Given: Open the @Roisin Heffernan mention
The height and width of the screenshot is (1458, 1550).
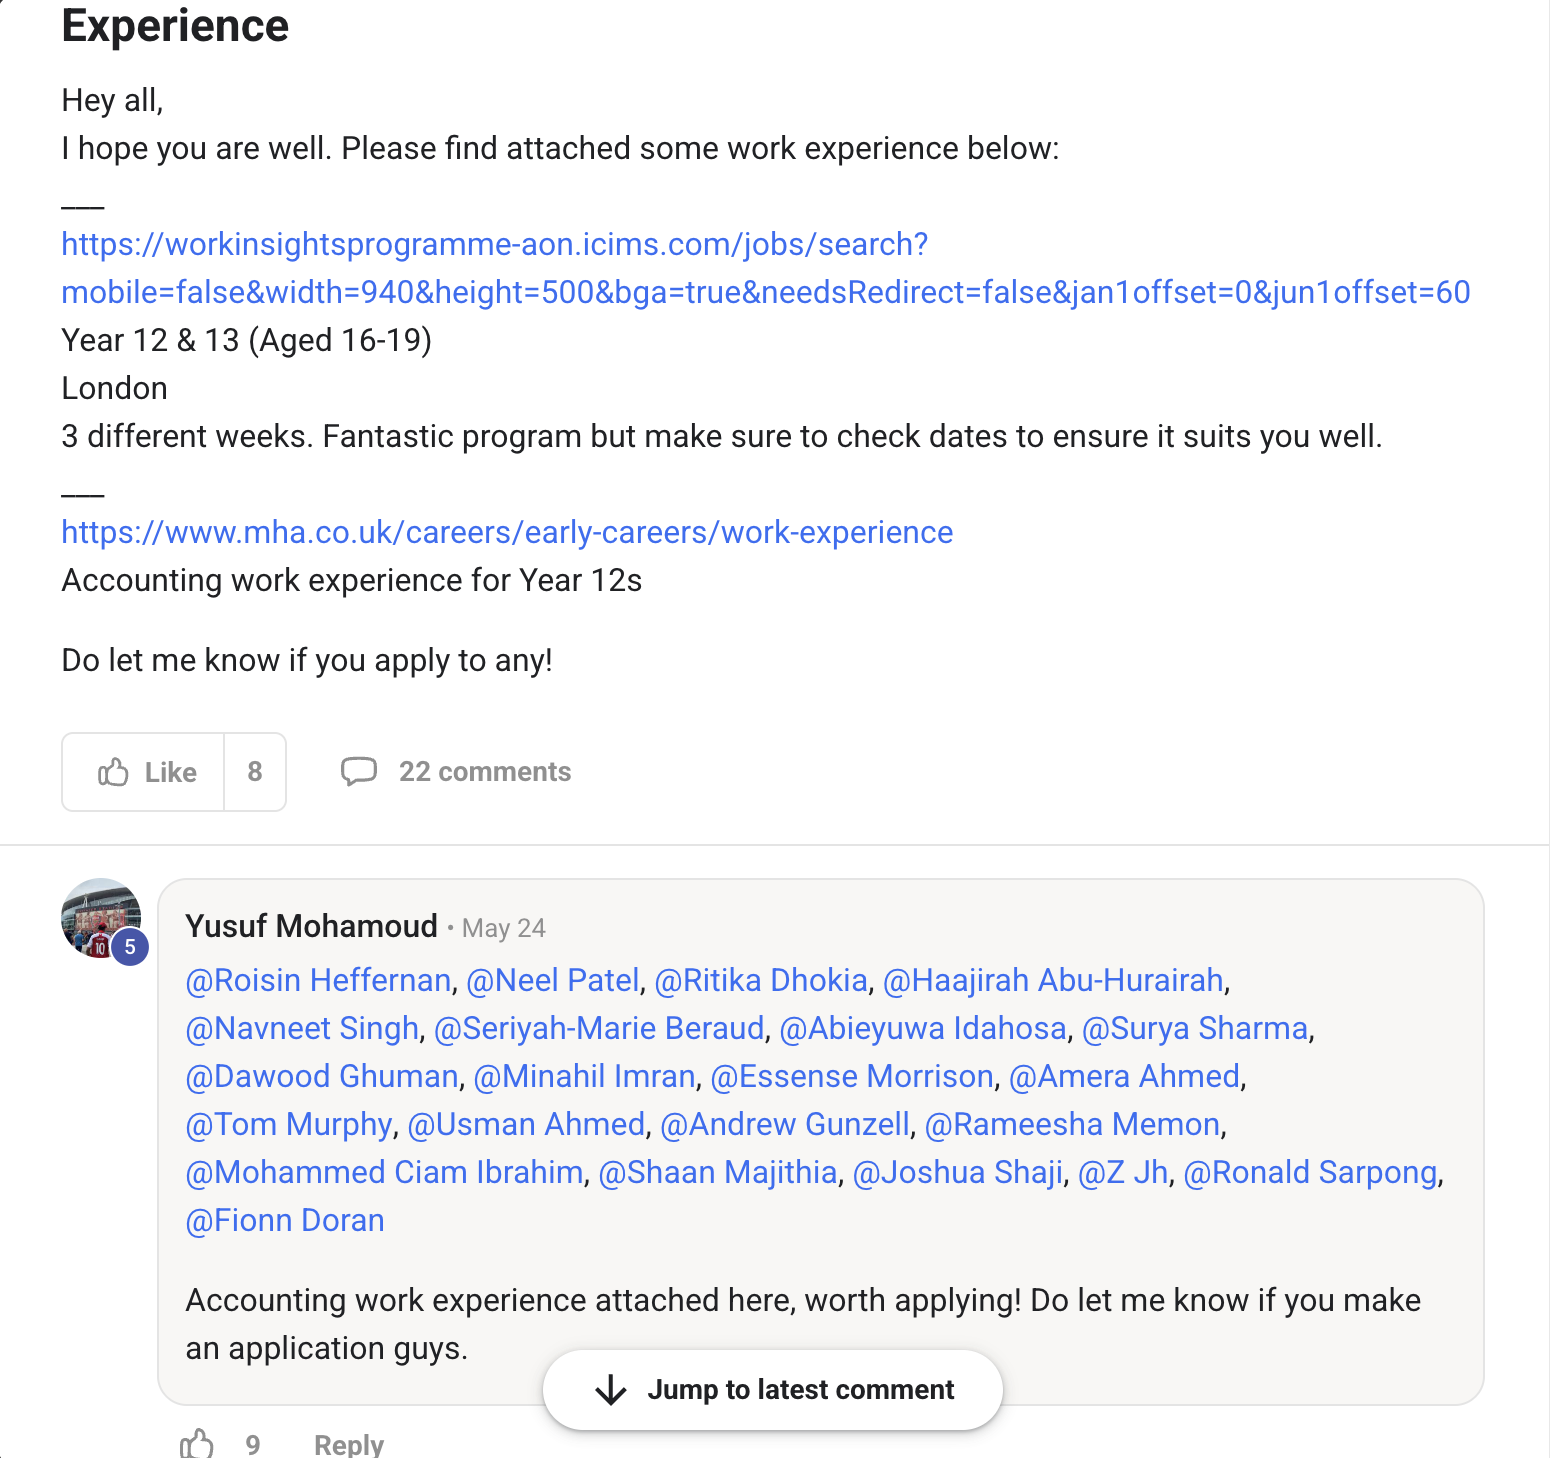Looking at the screenshot, I should pyautogui.click(x=318, y=981).
